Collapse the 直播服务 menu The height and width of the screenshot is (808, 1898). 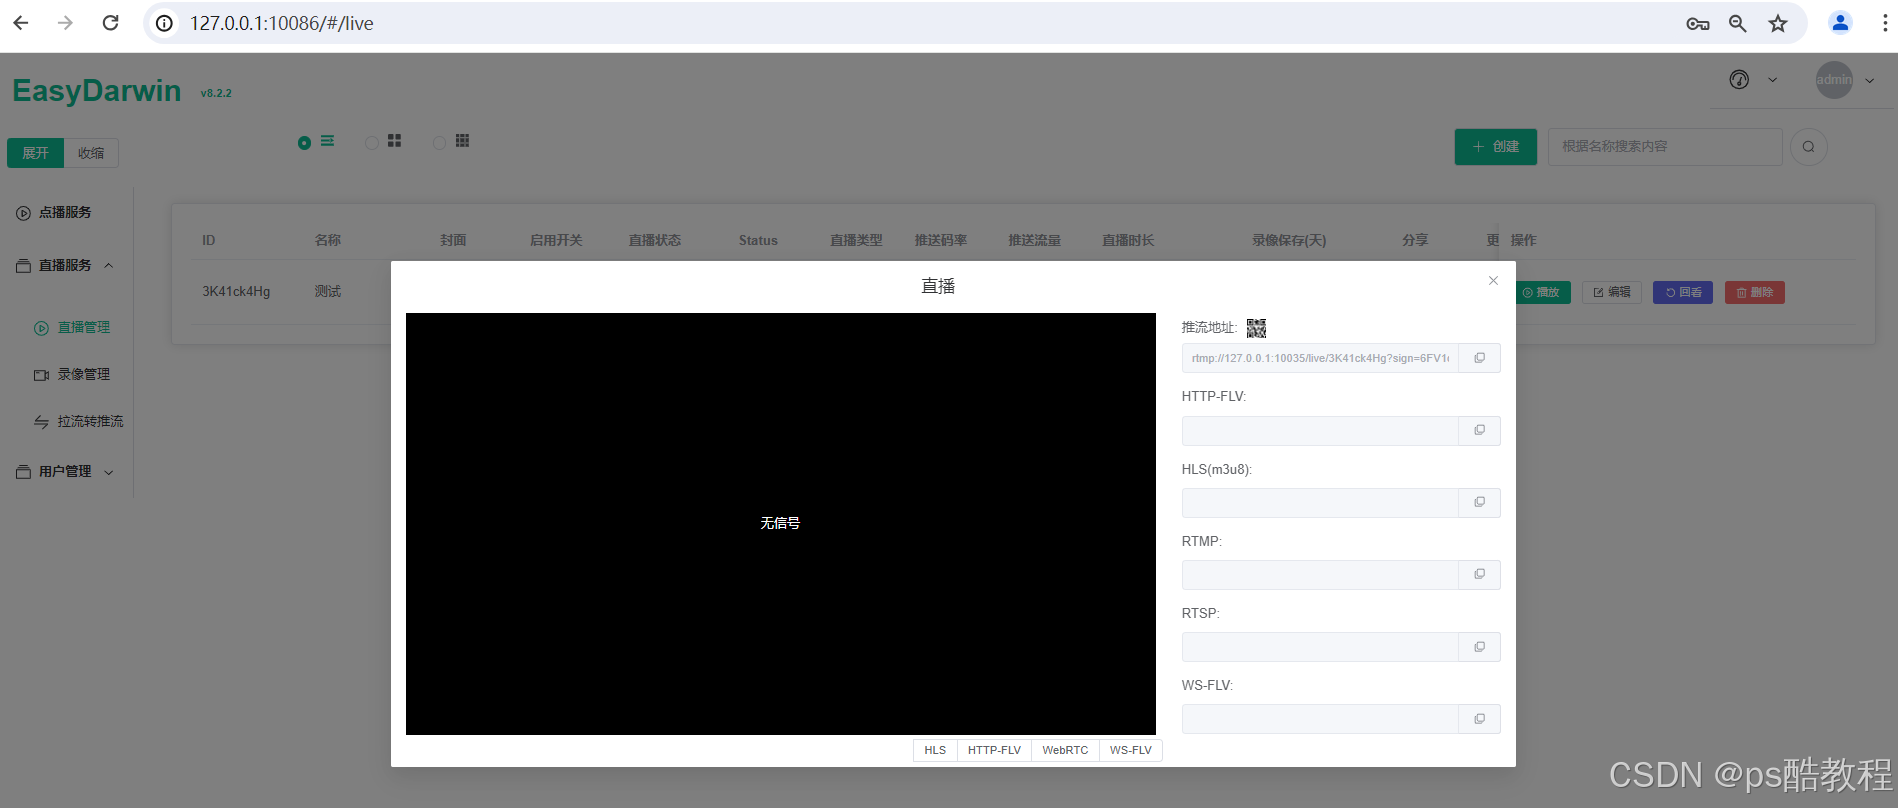tap(109, 265)
